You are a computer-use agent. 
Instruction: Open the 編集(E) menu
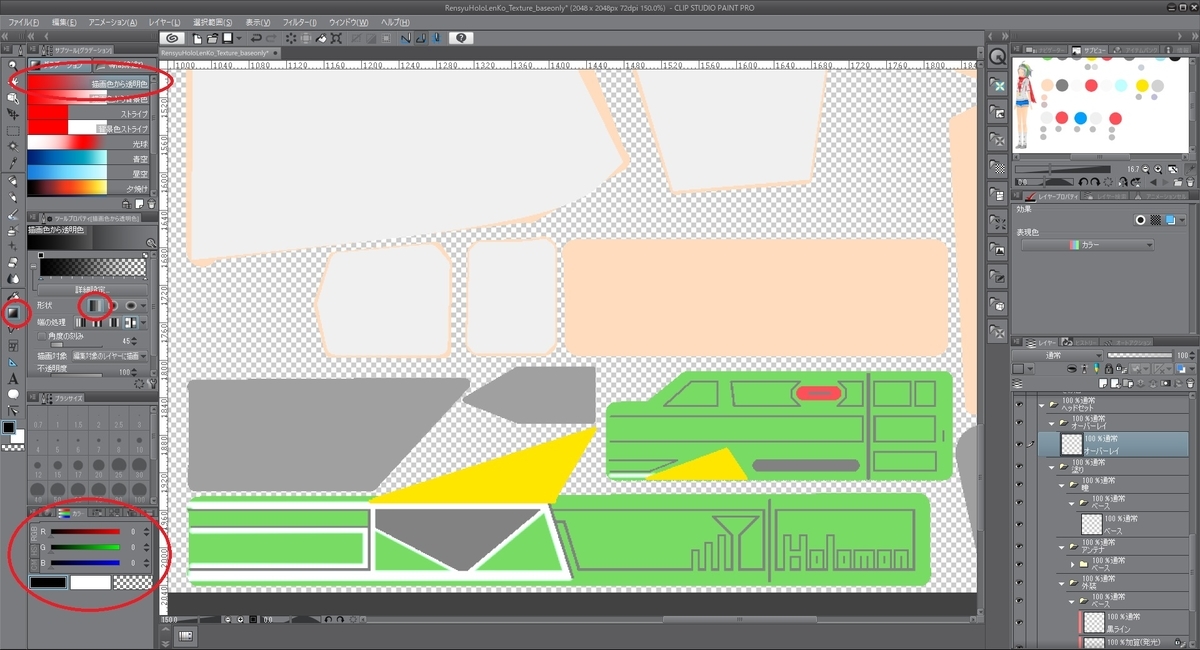coord(66,21)
